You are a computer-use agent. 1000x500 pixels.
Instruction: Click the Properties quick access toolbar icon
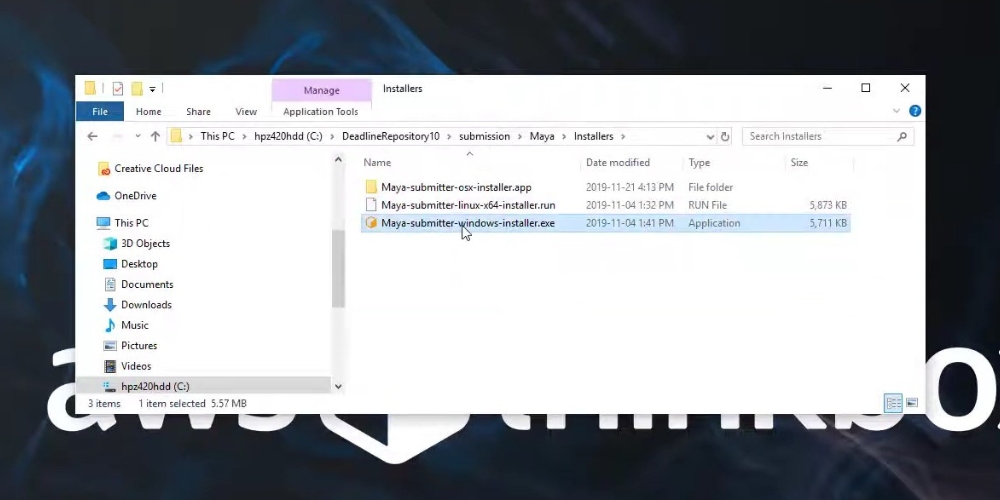pos(117,88)
